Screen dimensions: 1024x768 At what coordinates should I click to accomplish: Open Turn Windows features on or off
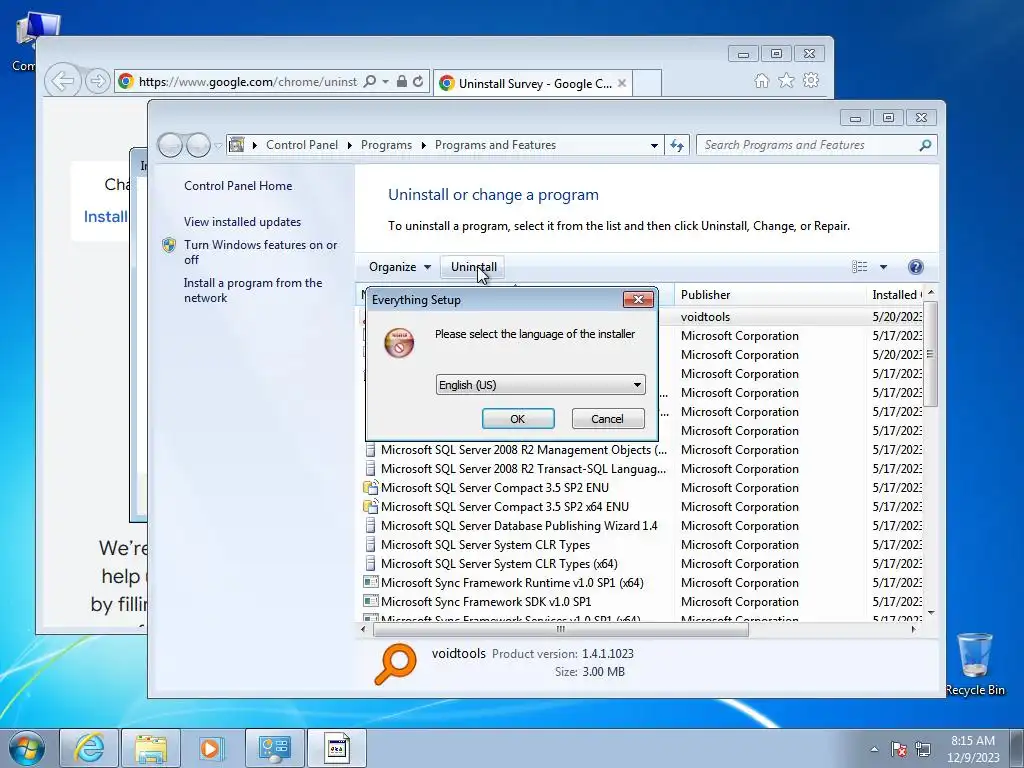260,252
